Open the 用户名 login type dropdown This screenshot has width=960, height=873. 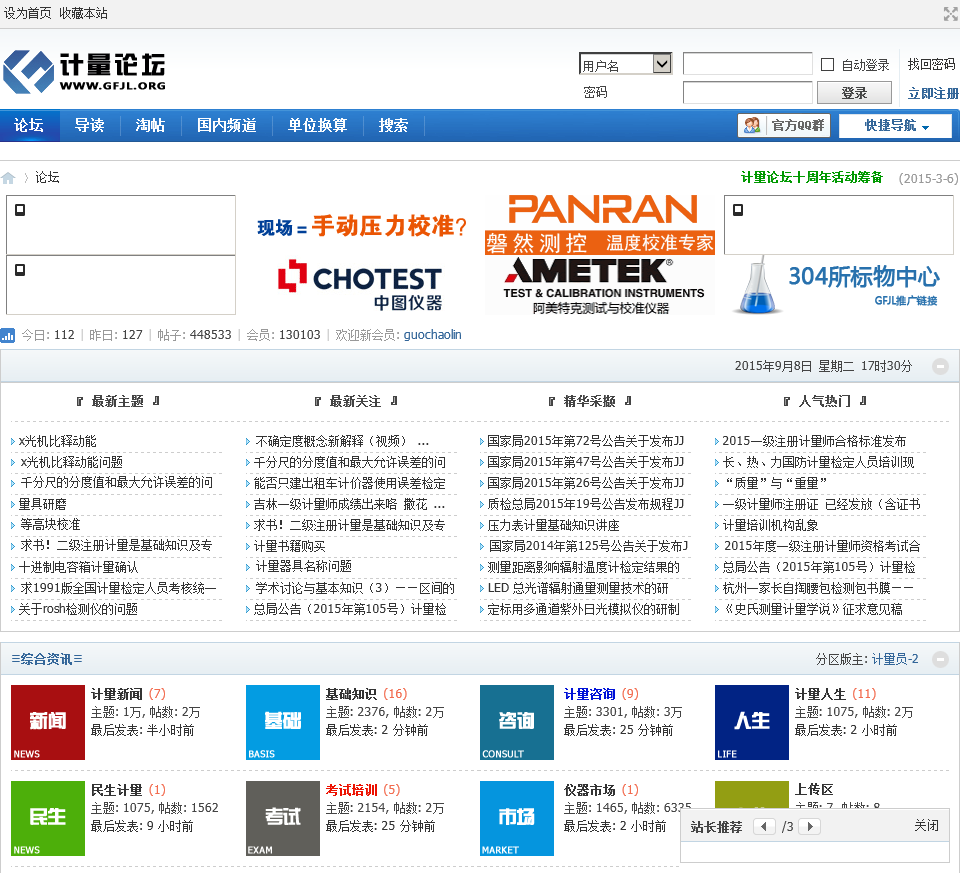(x=625, y=64)
